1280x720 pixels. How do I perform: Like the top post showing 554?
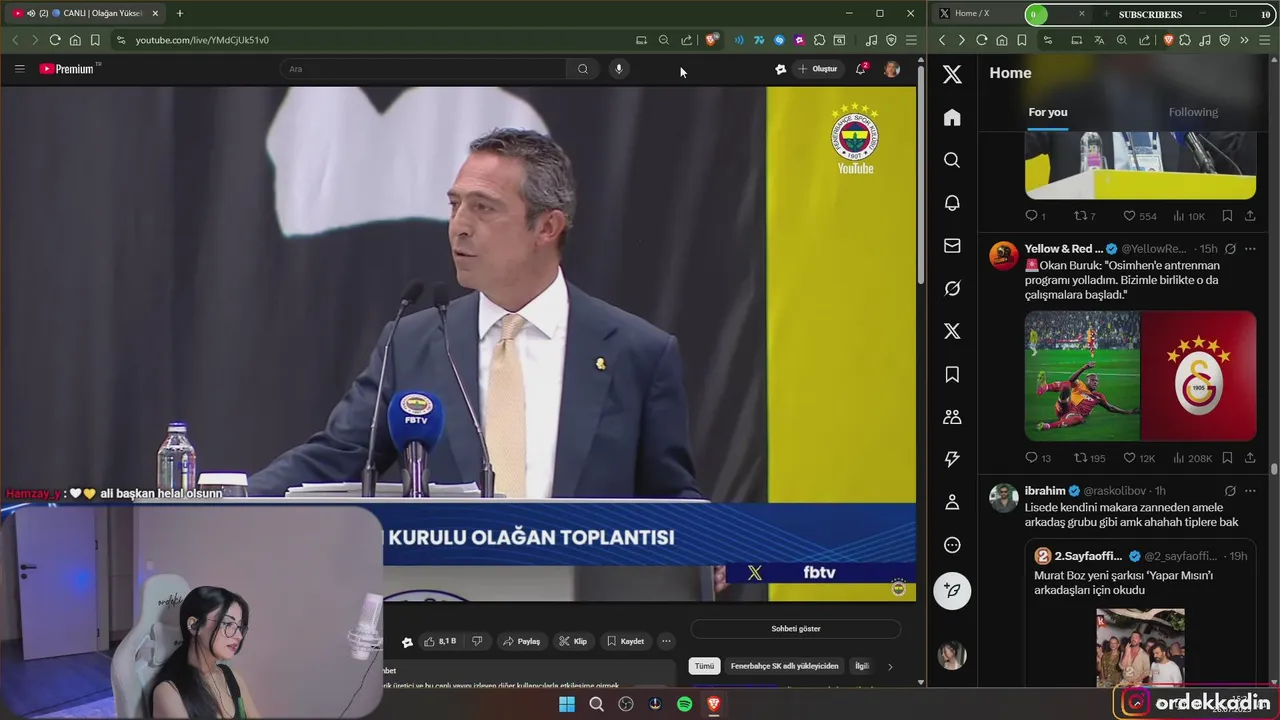pyautogui.click(x=1139, y=216)
